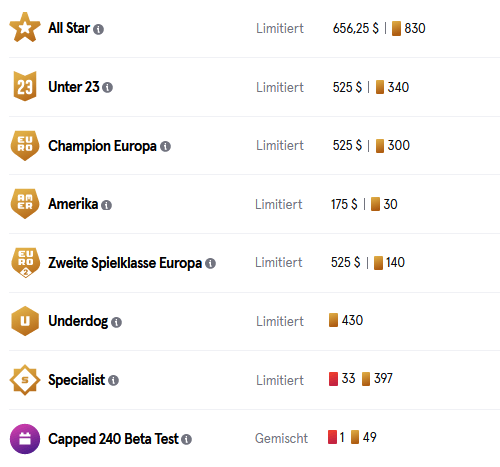The height and width of the screenshot is (467, 500).
Task: Show info for Champion Europa
Action: [165, 146]
